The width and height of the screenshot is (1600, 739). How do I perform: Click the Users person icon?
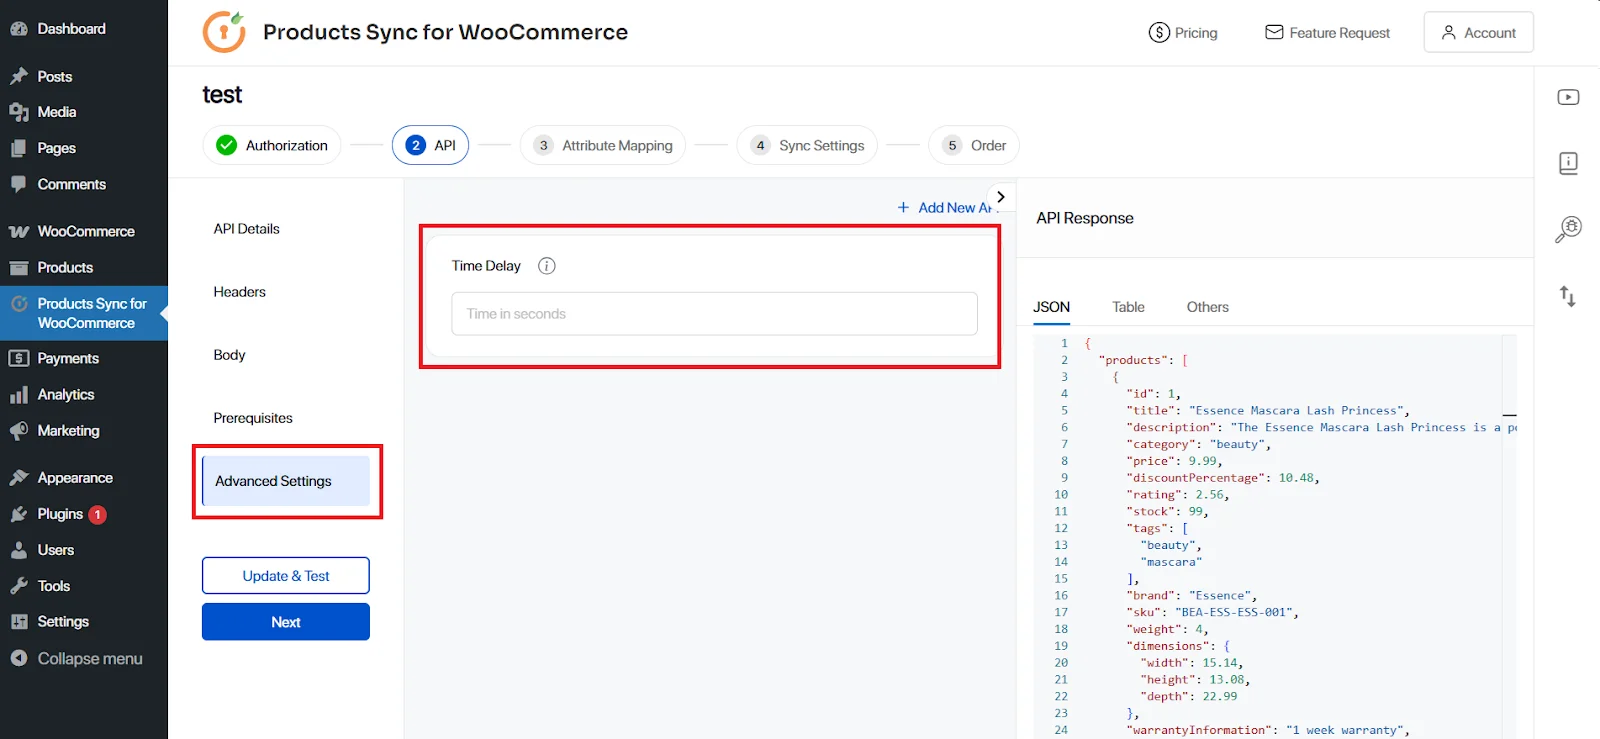(x=19, y=550)
